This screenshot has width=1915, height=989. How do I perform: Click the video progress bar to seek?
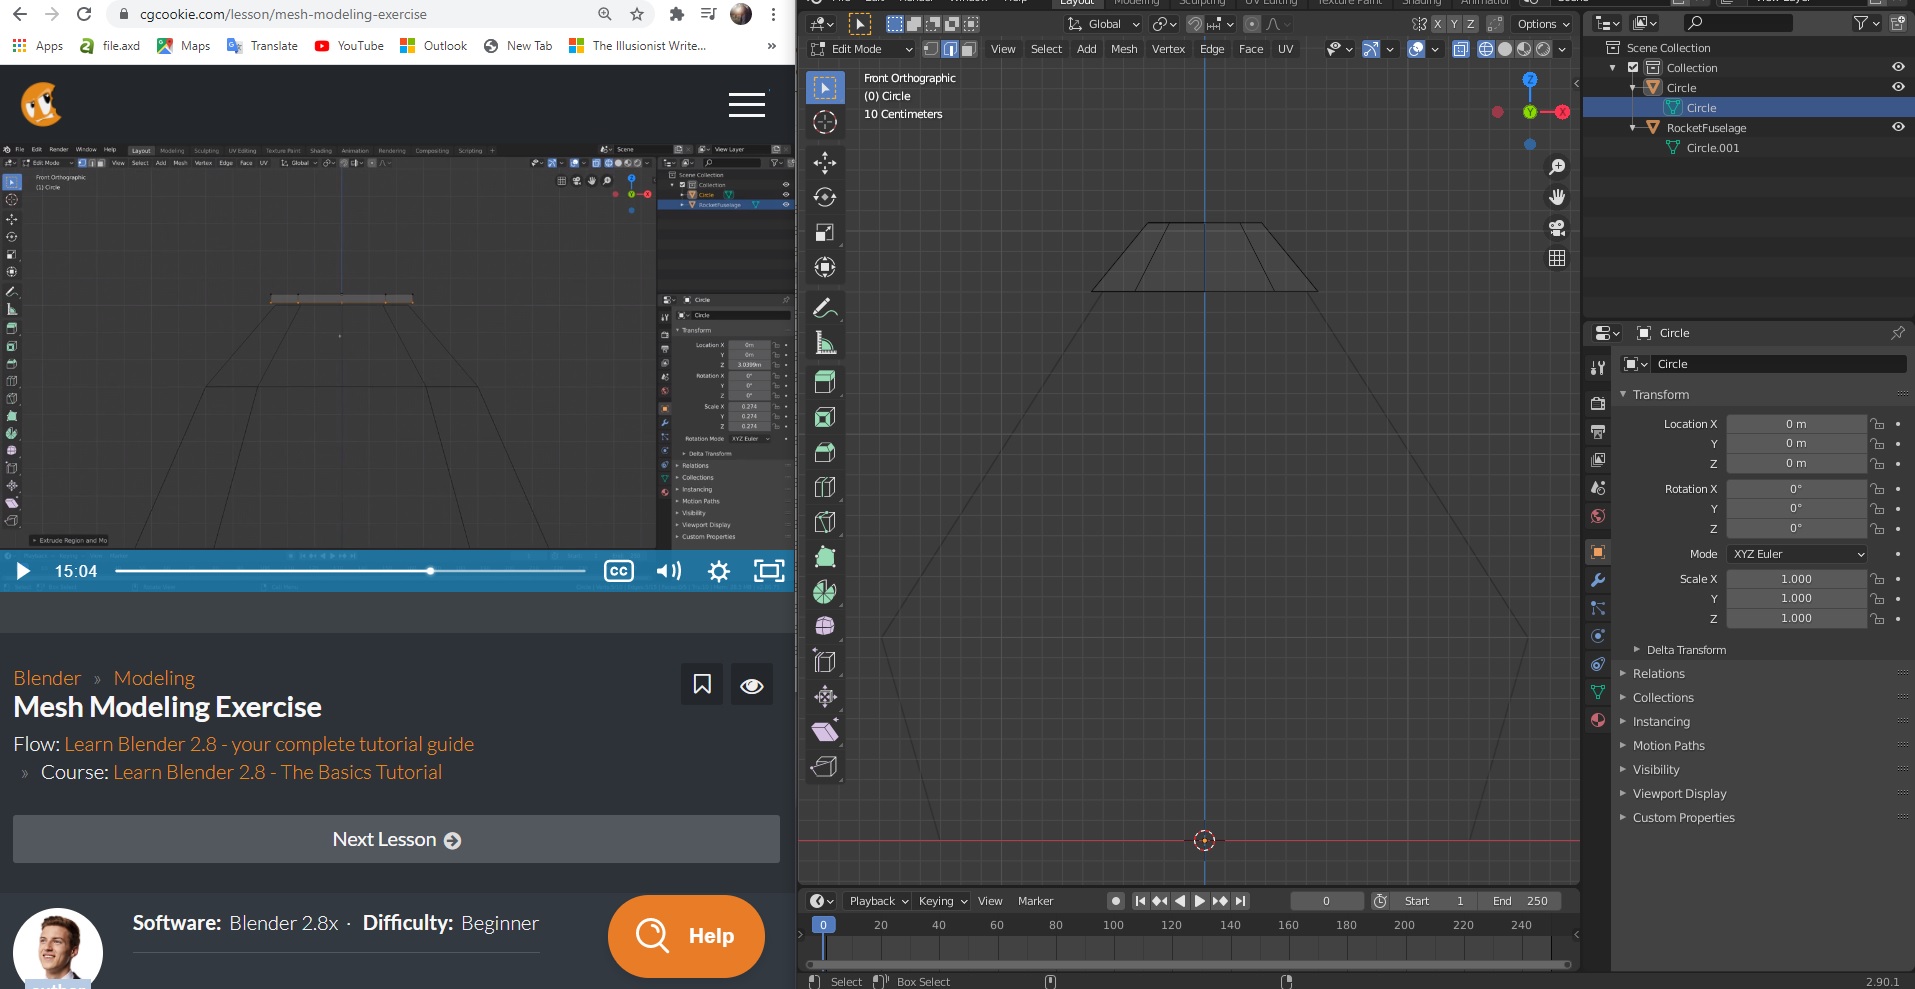[350, 571]
